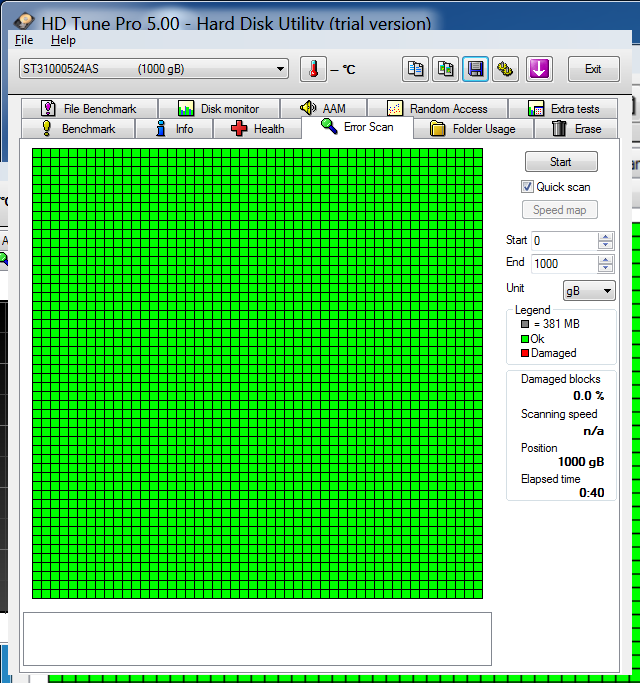Toggle the Quick scan checkbox
640x683 pixels.
(x=527, y=187)
